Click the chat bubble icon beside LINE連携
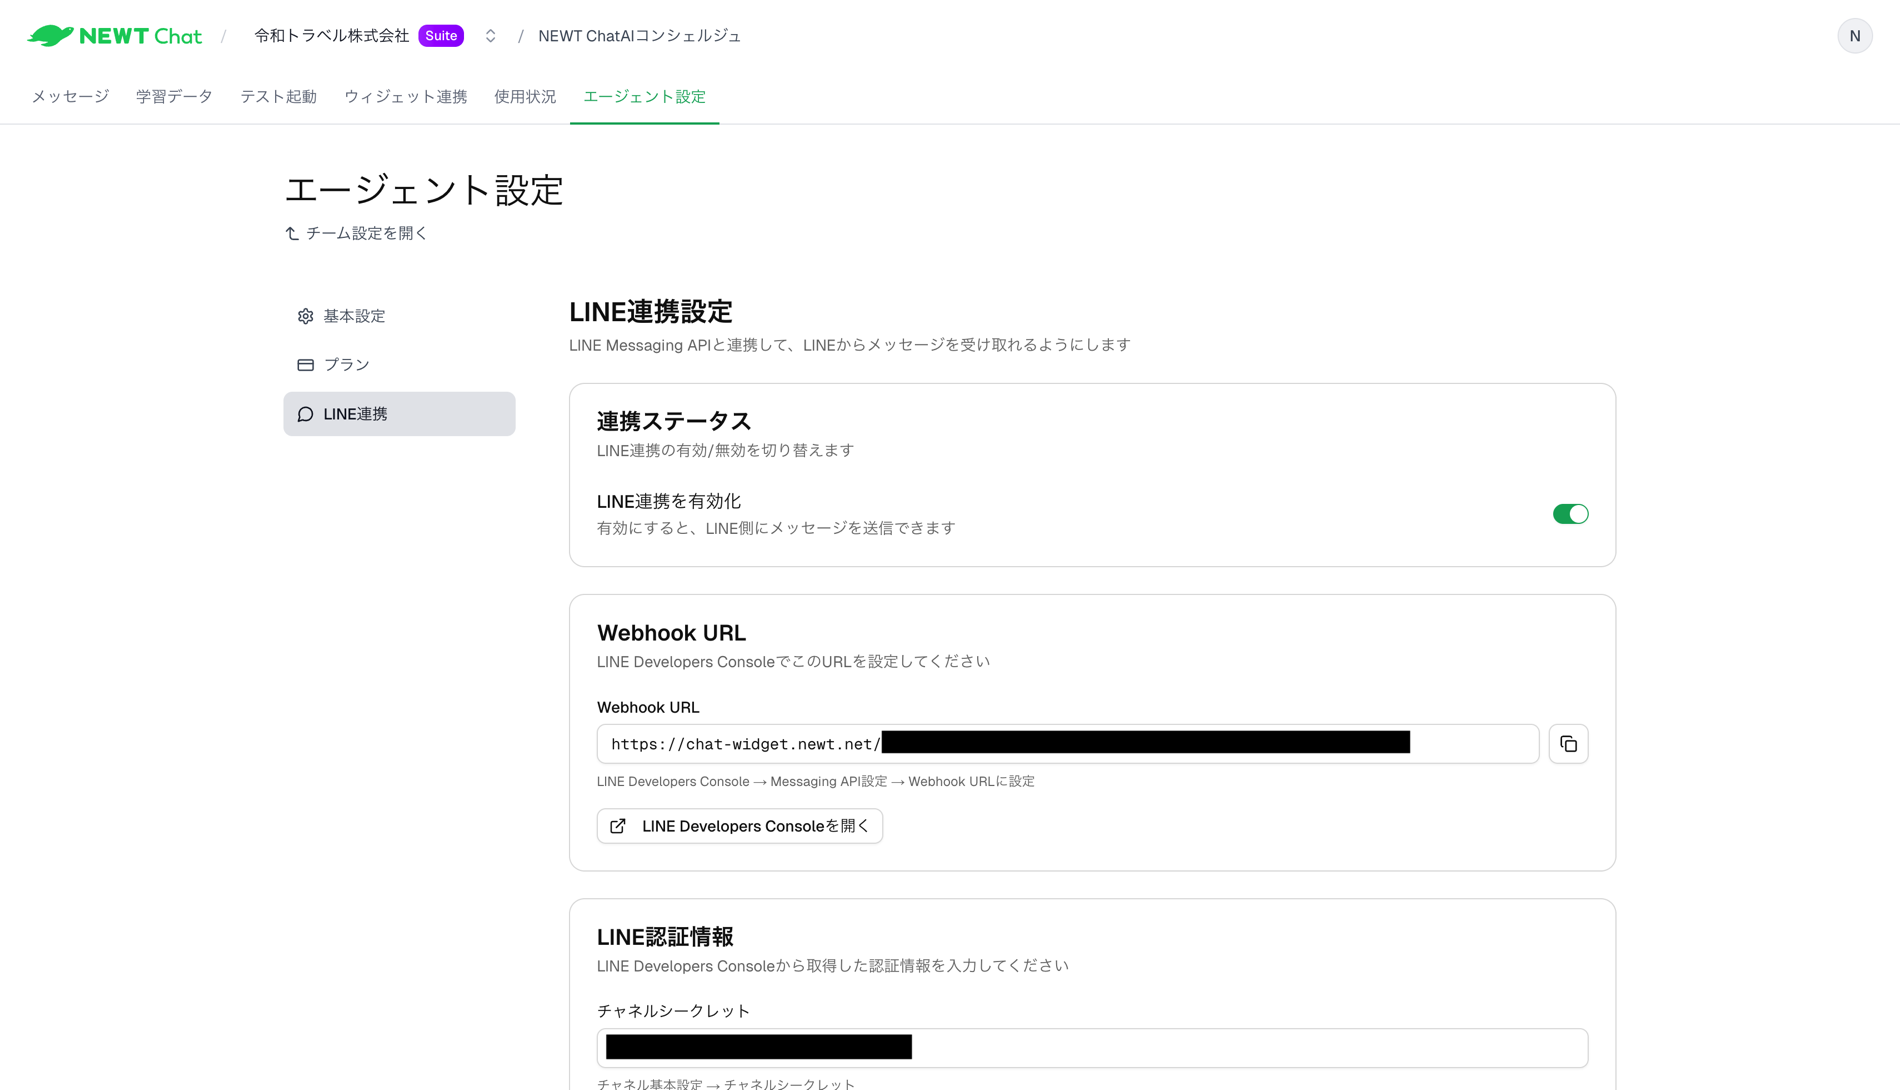This screenshot has height=1090, width=1900. click(305, 413)
